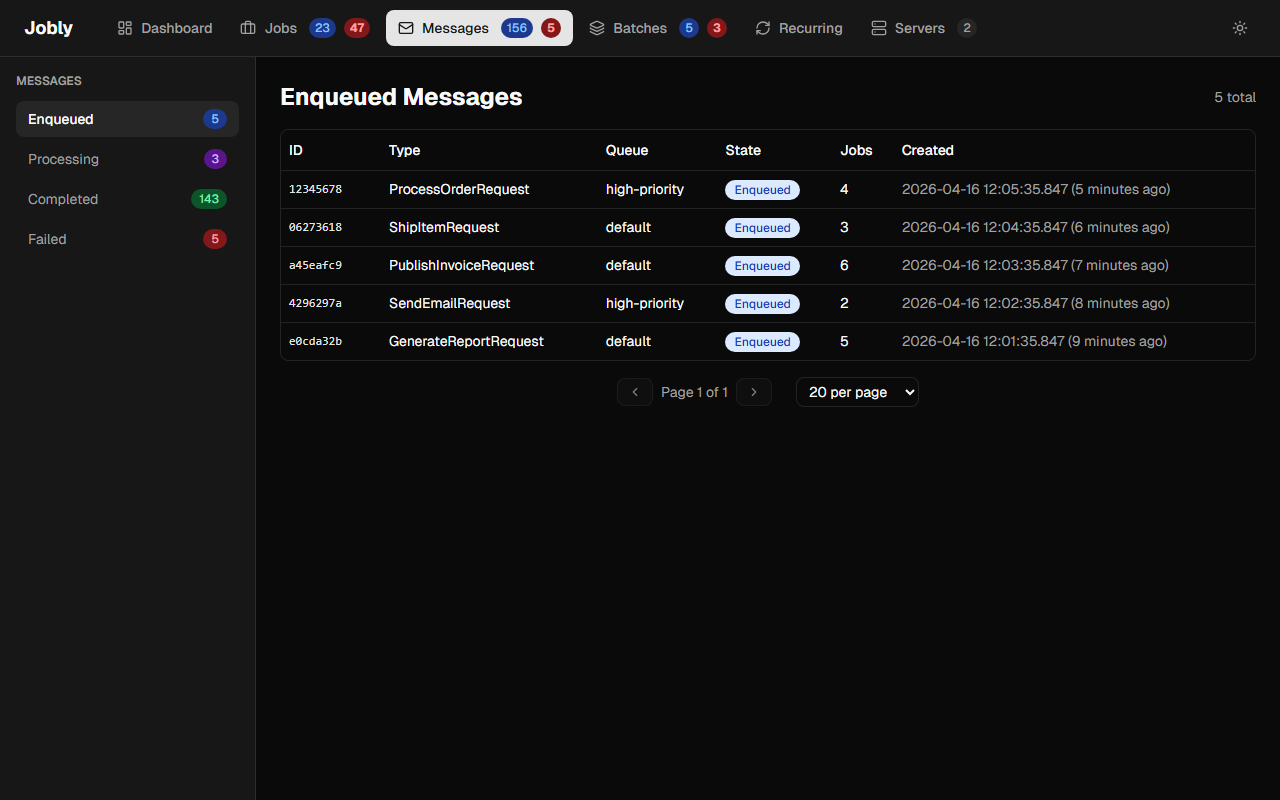Go to previous page chevron
Screen dimensions: 1280x800
coord(635,392)
